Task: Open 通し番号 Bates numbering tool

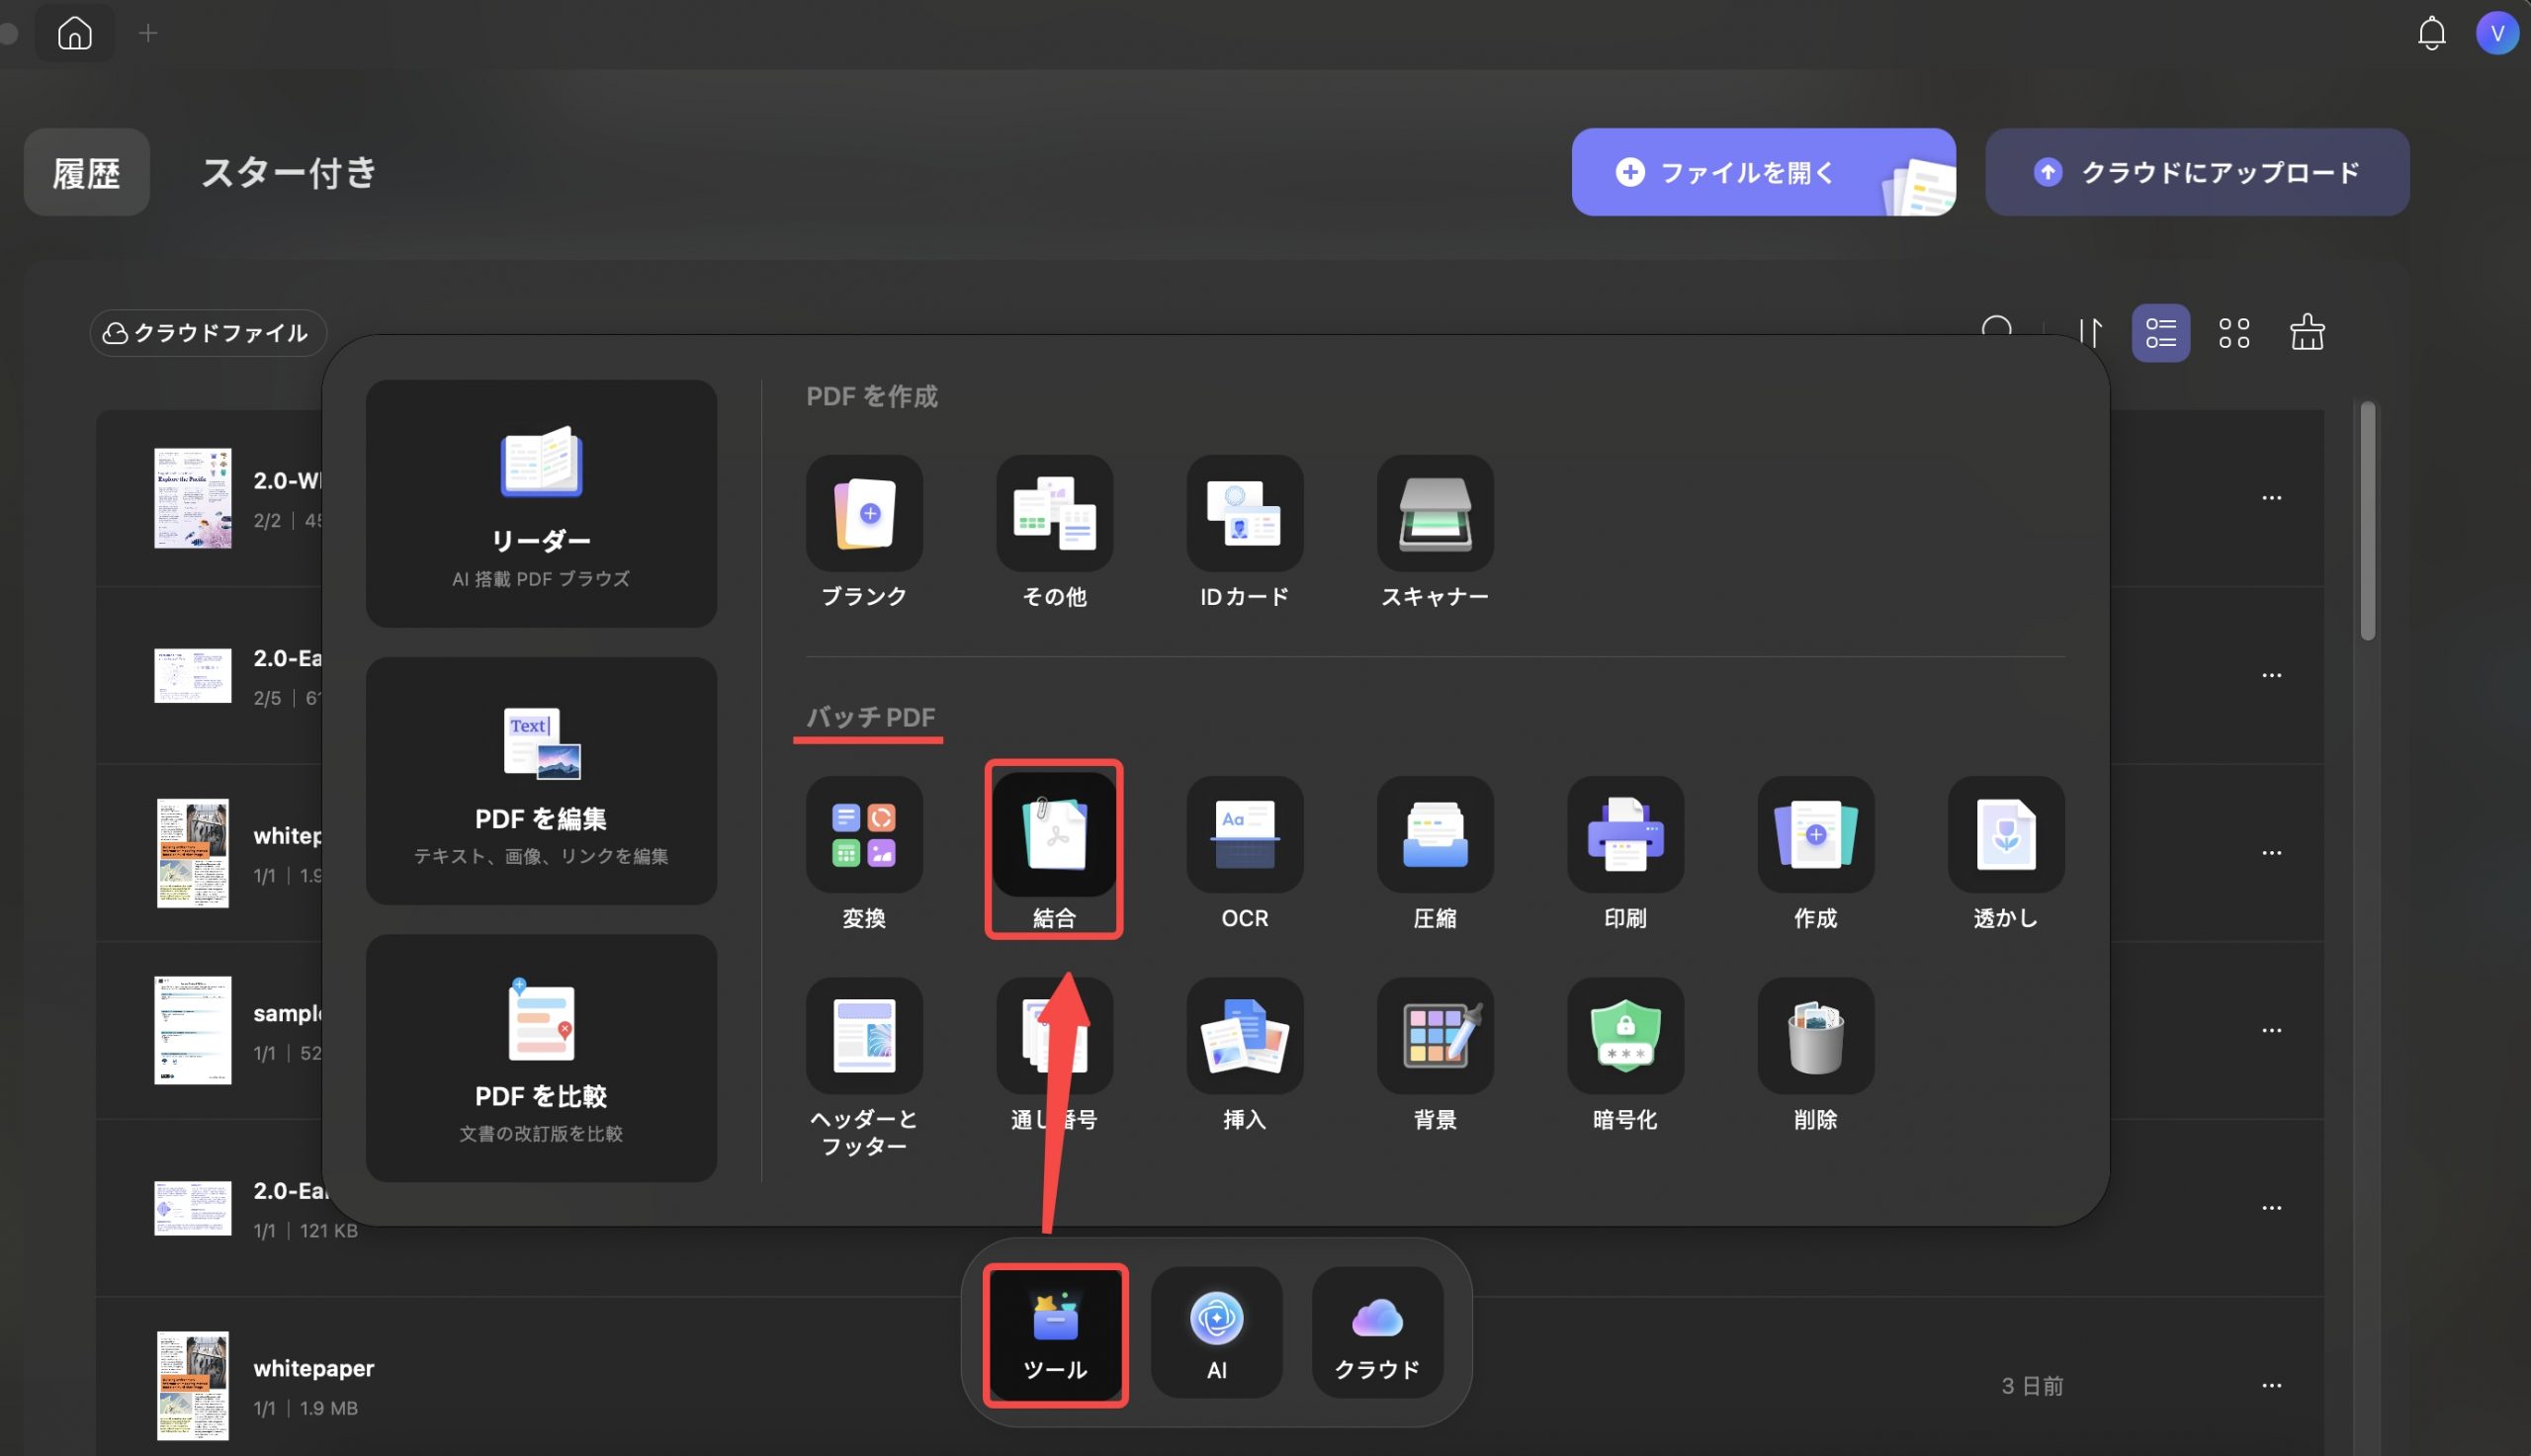Action: tap(1054, 1036)
